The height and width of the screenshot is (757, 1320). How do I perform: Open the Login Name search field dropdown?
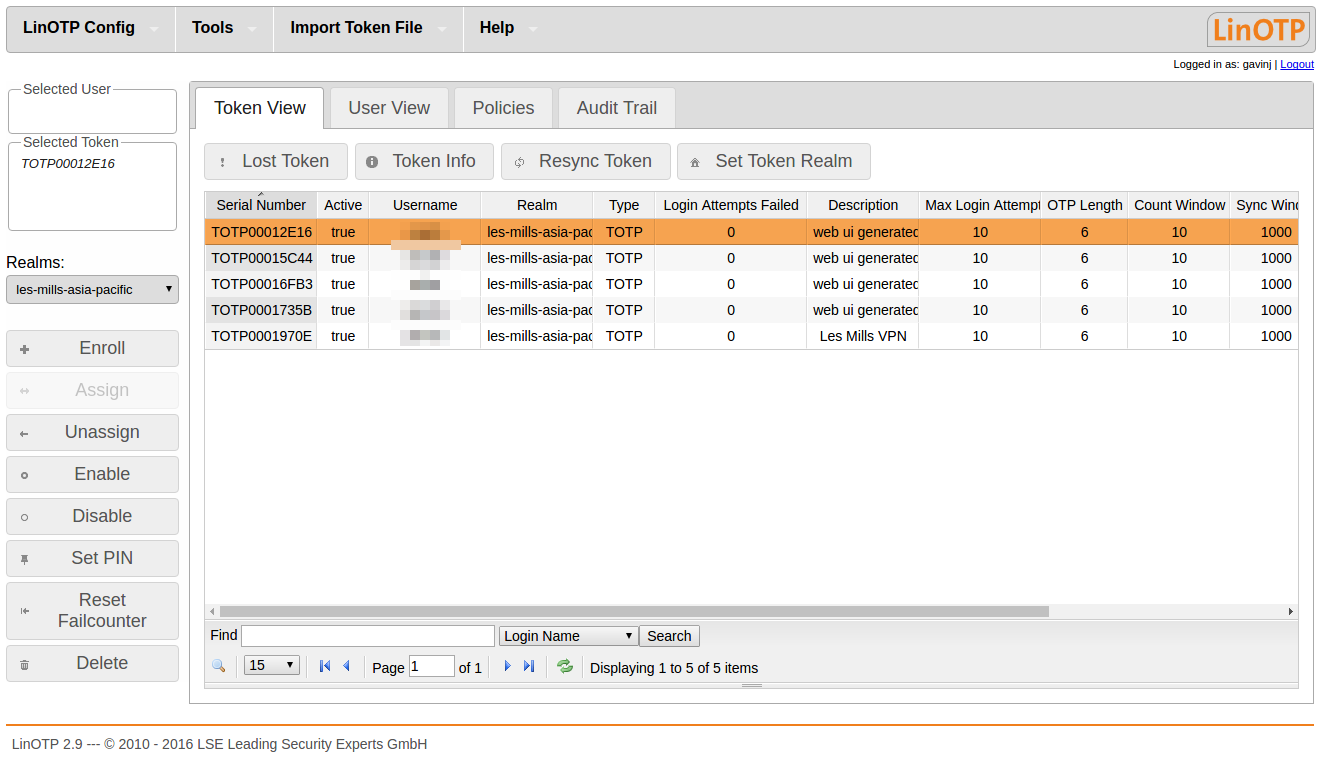[x=567, y=635]
